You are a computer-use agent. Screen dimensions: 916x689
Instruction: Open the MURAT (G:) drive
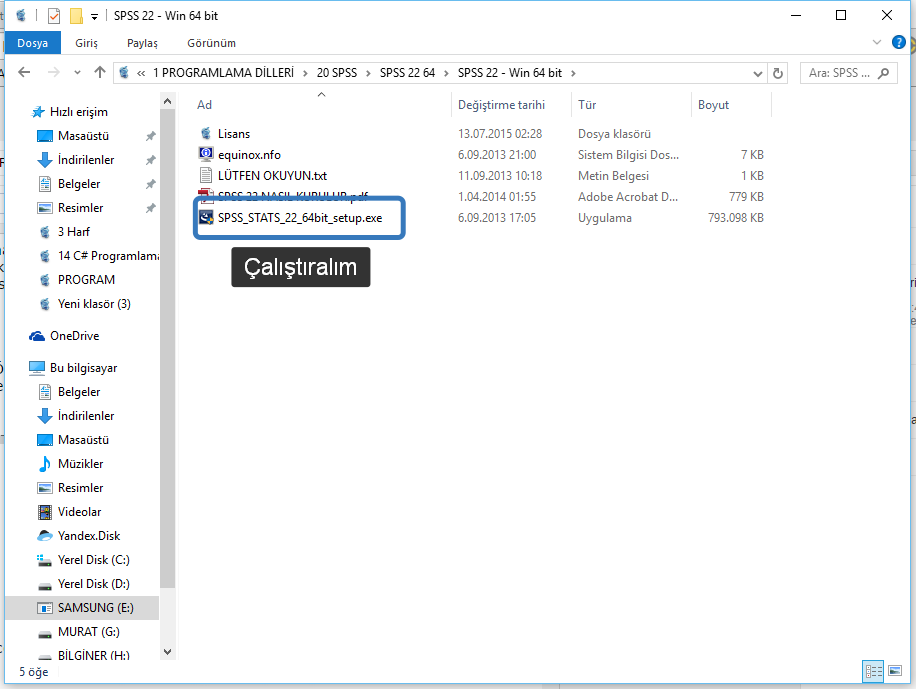pyautogui.click(x=88, y=632)
